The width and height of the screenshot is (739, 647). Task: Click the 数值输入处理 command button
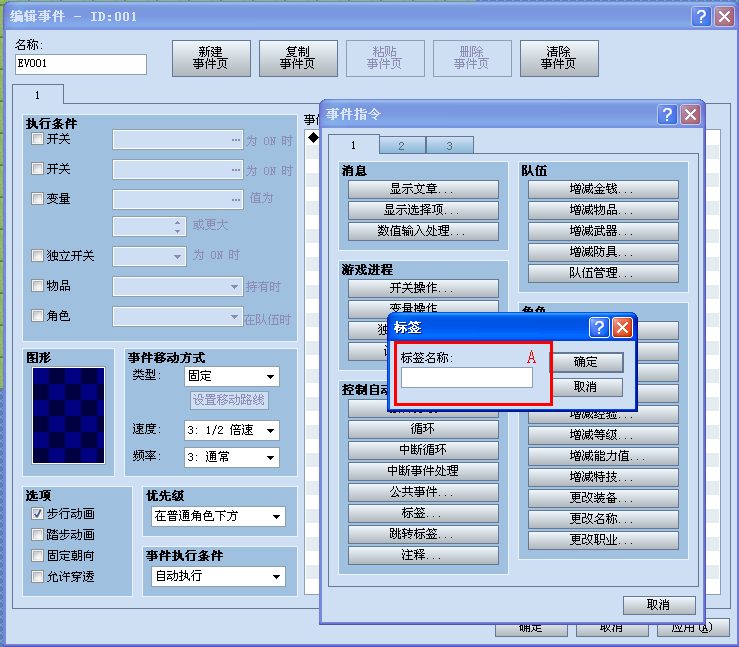[423, 231]
